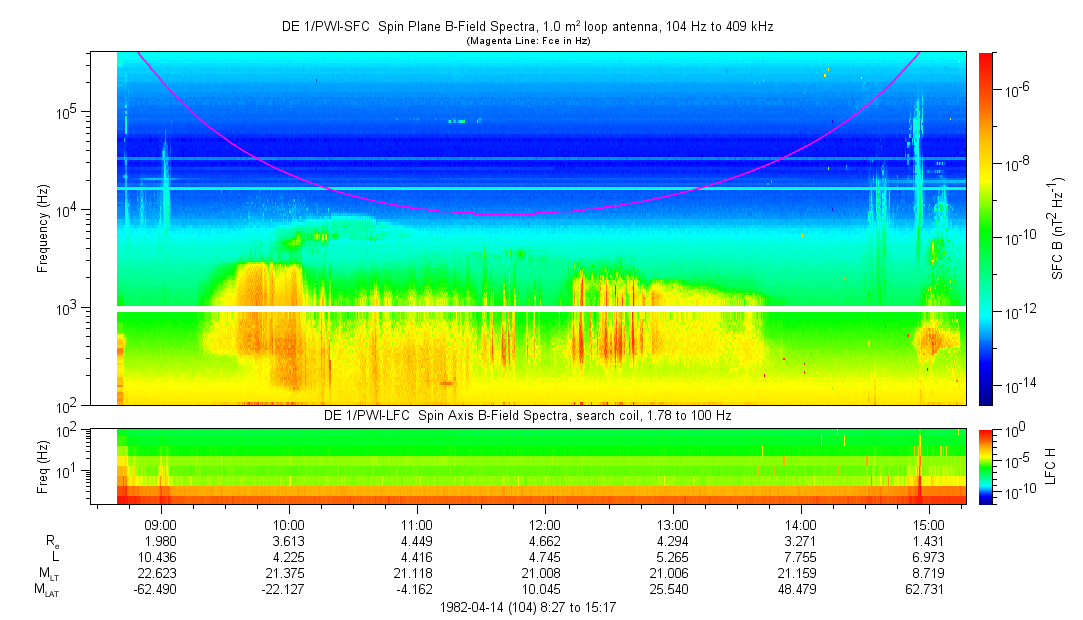This screenshot has height=620, width=1083.
Task: Click the Re value 4.662
Action: (545, 541)
